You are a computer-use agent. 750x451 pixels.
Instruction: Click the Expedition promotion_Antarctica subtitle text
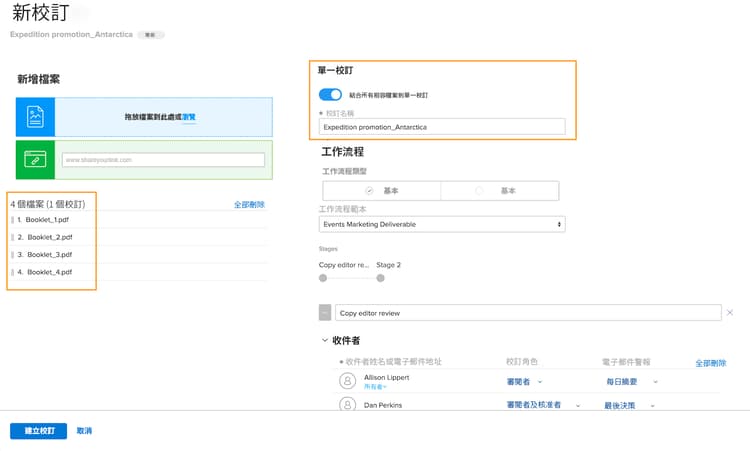[x=71, y=34]
